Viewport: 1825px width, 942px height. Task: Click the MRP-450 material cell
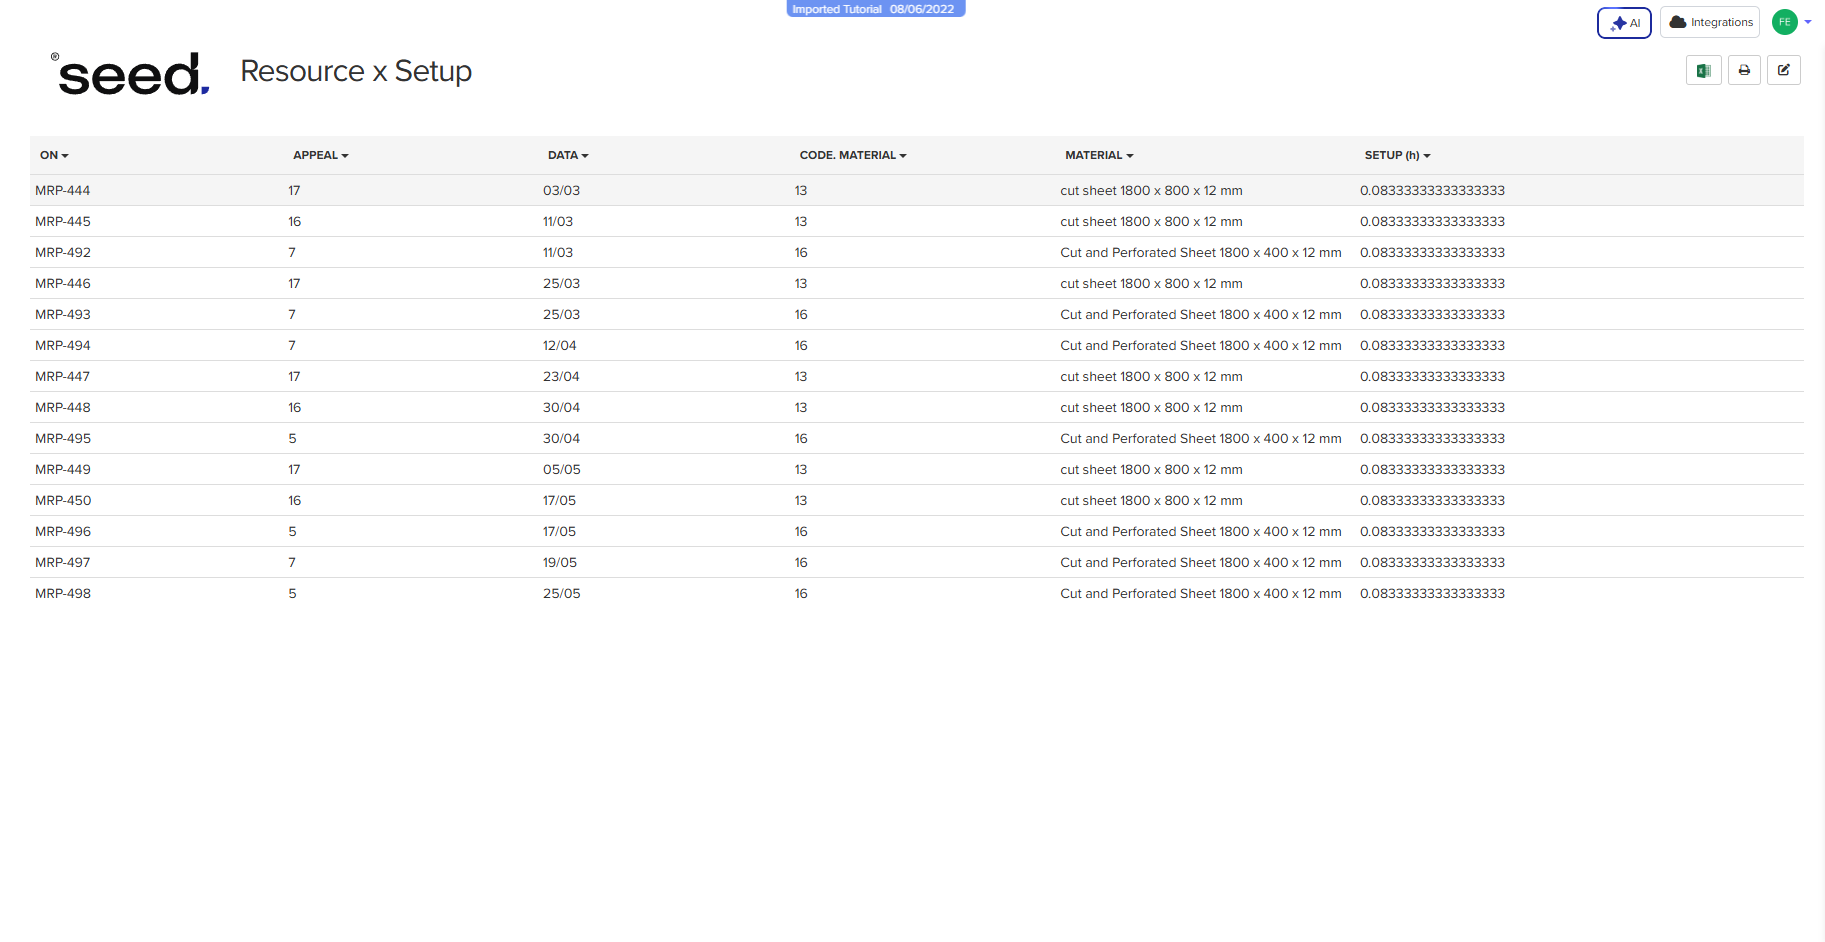pos(1151,500)
